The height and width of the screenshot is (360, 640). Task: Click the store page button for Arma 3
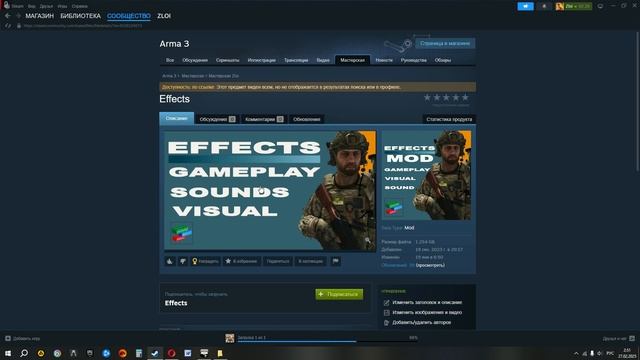(x=445, y=43)
